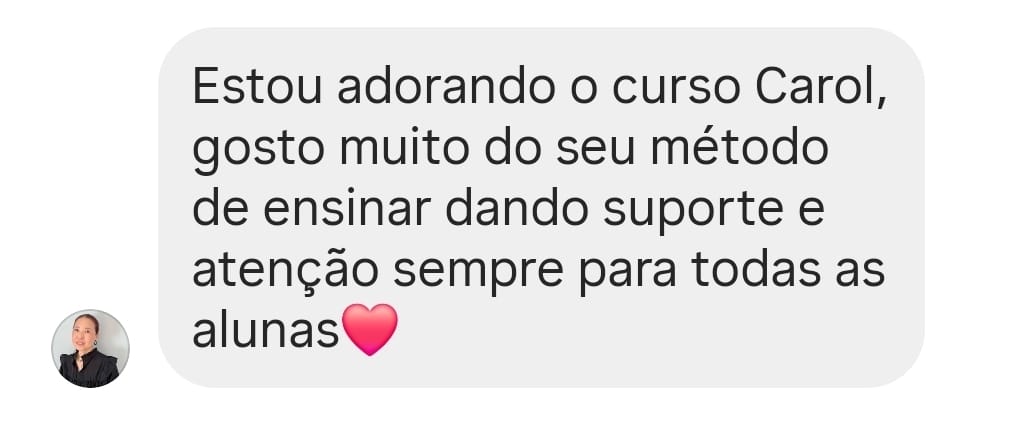The height and width of the screenshot is (428, 1031).
Task: Click the word "atenção" in the message
Action: pyautogui.click(x=285, y=271)
